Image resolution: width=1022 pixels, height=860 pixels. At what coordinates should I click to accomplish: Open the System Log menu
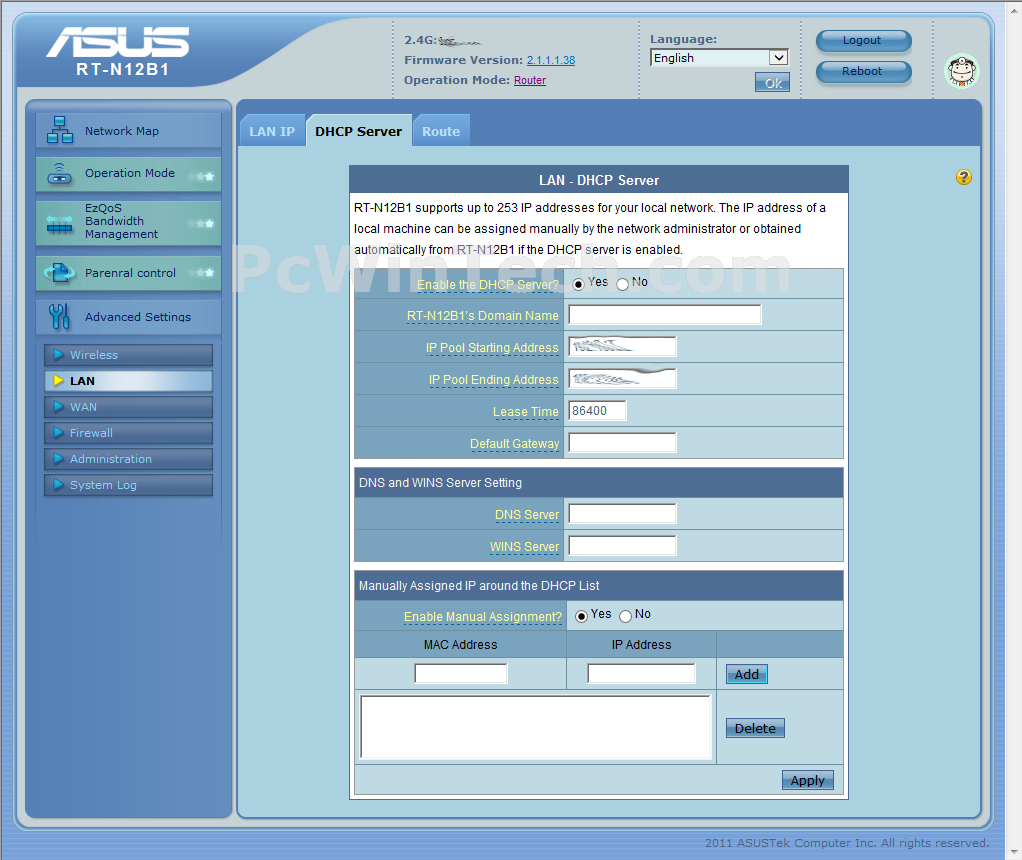(x=128, y=485)
